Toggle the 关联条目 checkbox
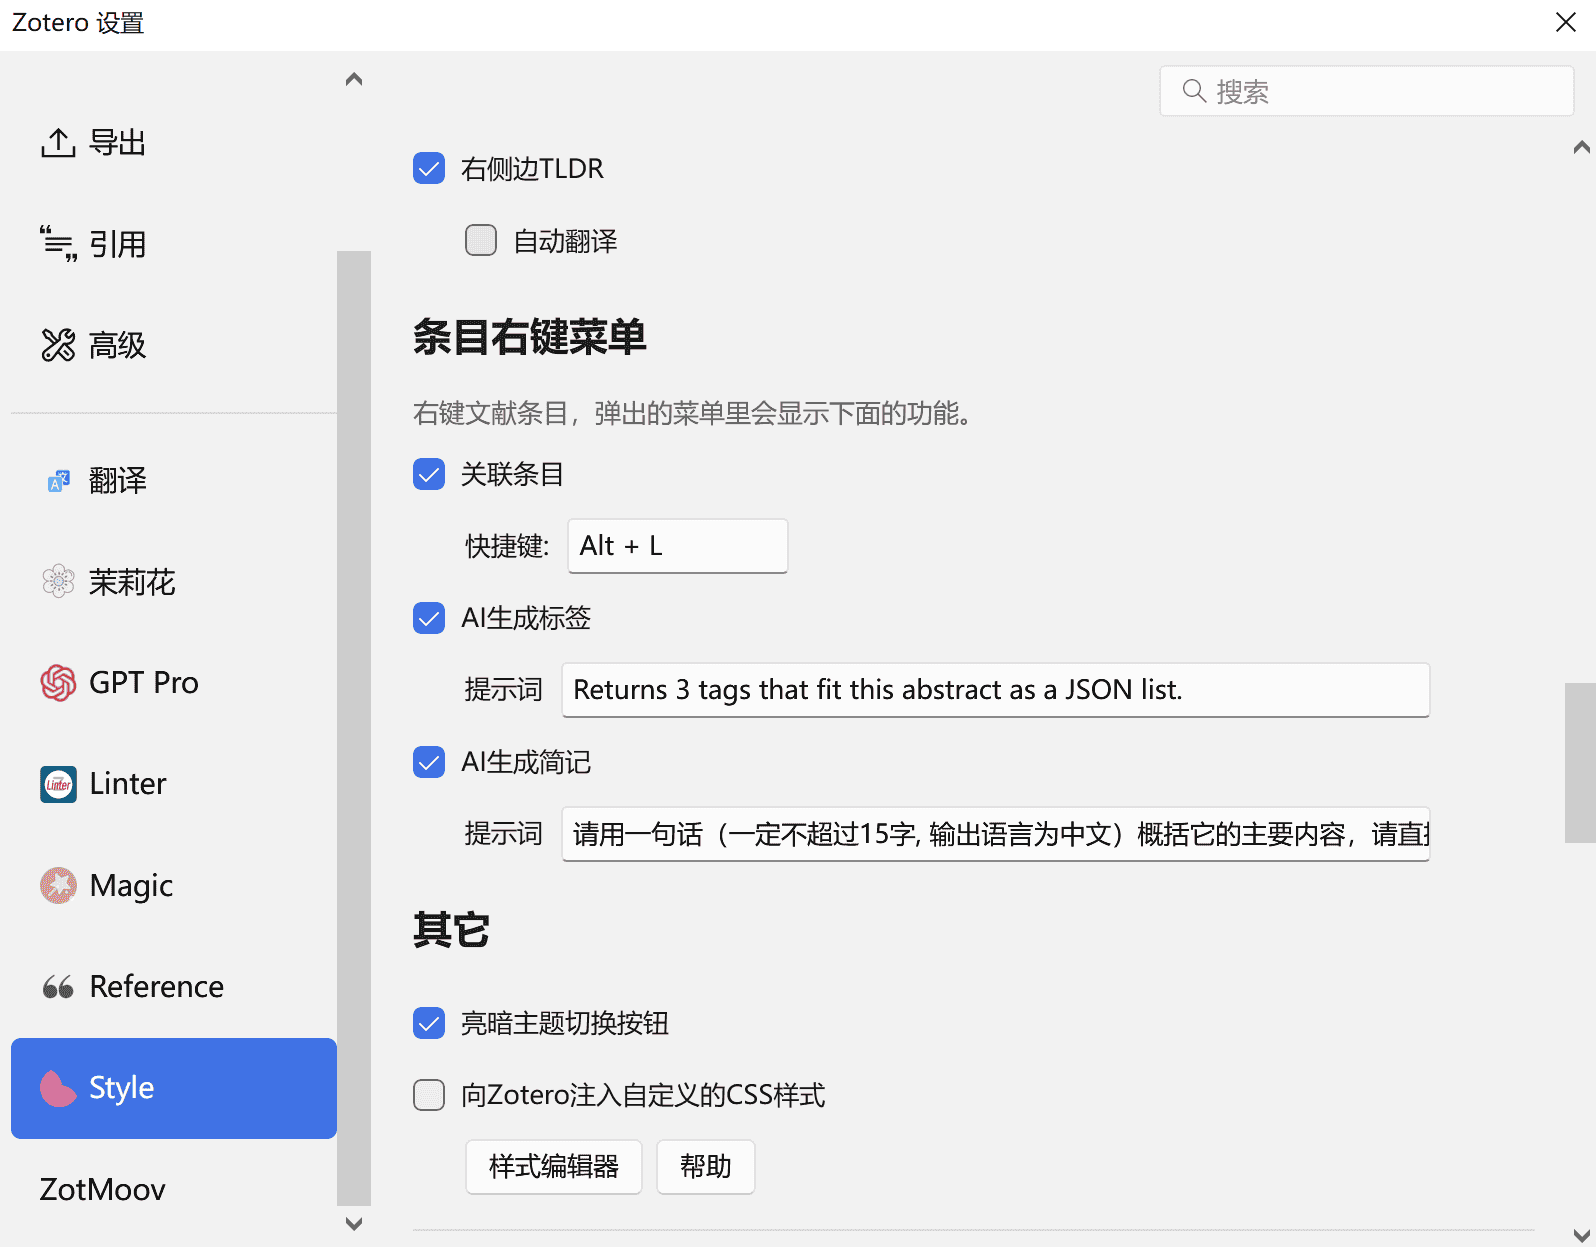The height and width of the screenshot is (1247, 1596). 429,474
